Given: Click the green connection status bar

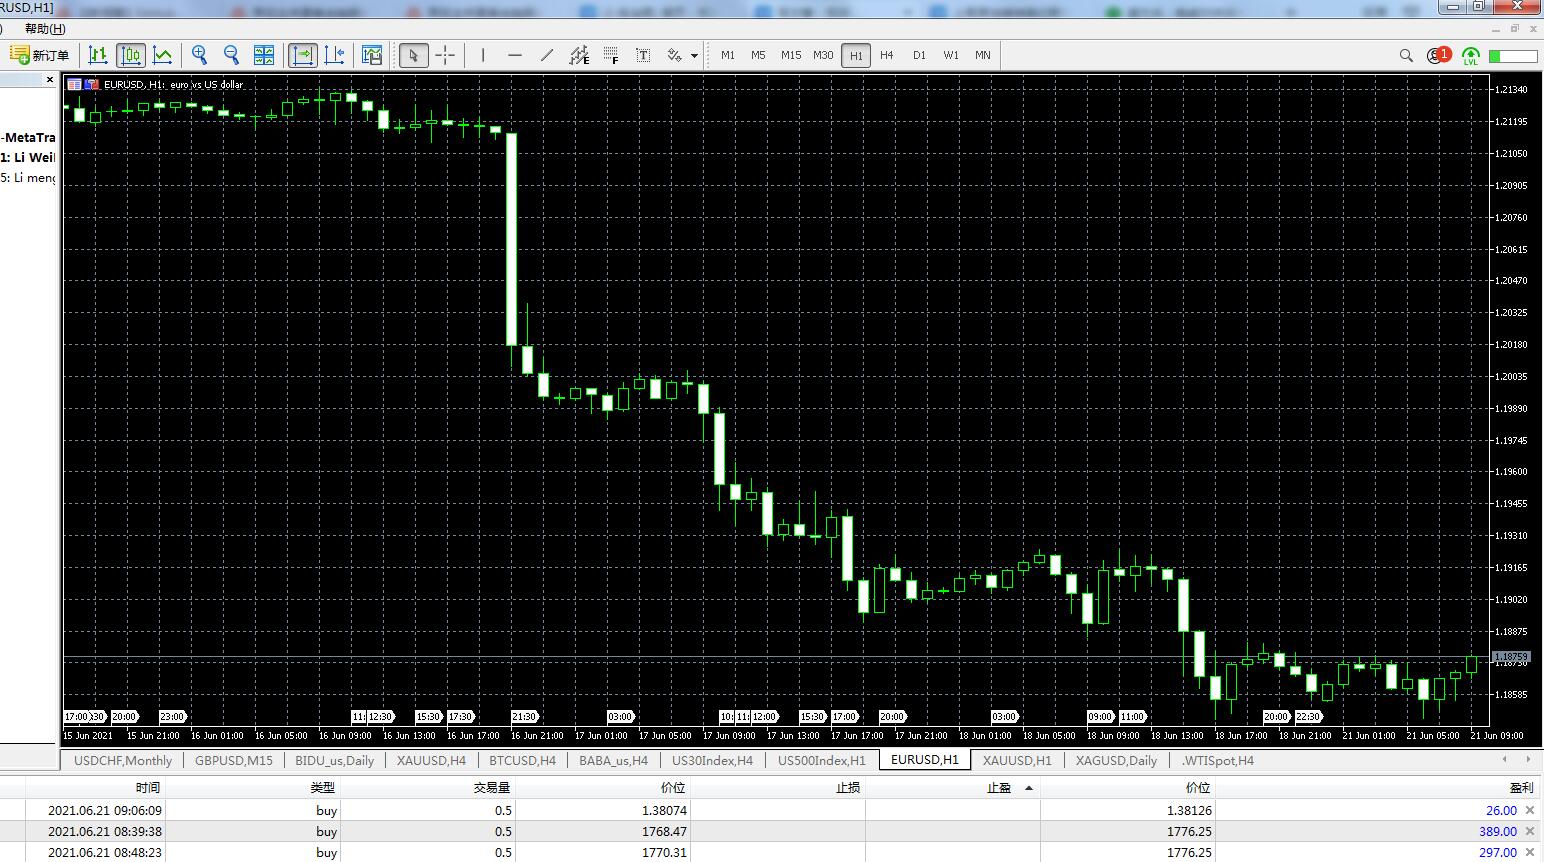Looking at the screenshot, I should (x=1513, y=56).
